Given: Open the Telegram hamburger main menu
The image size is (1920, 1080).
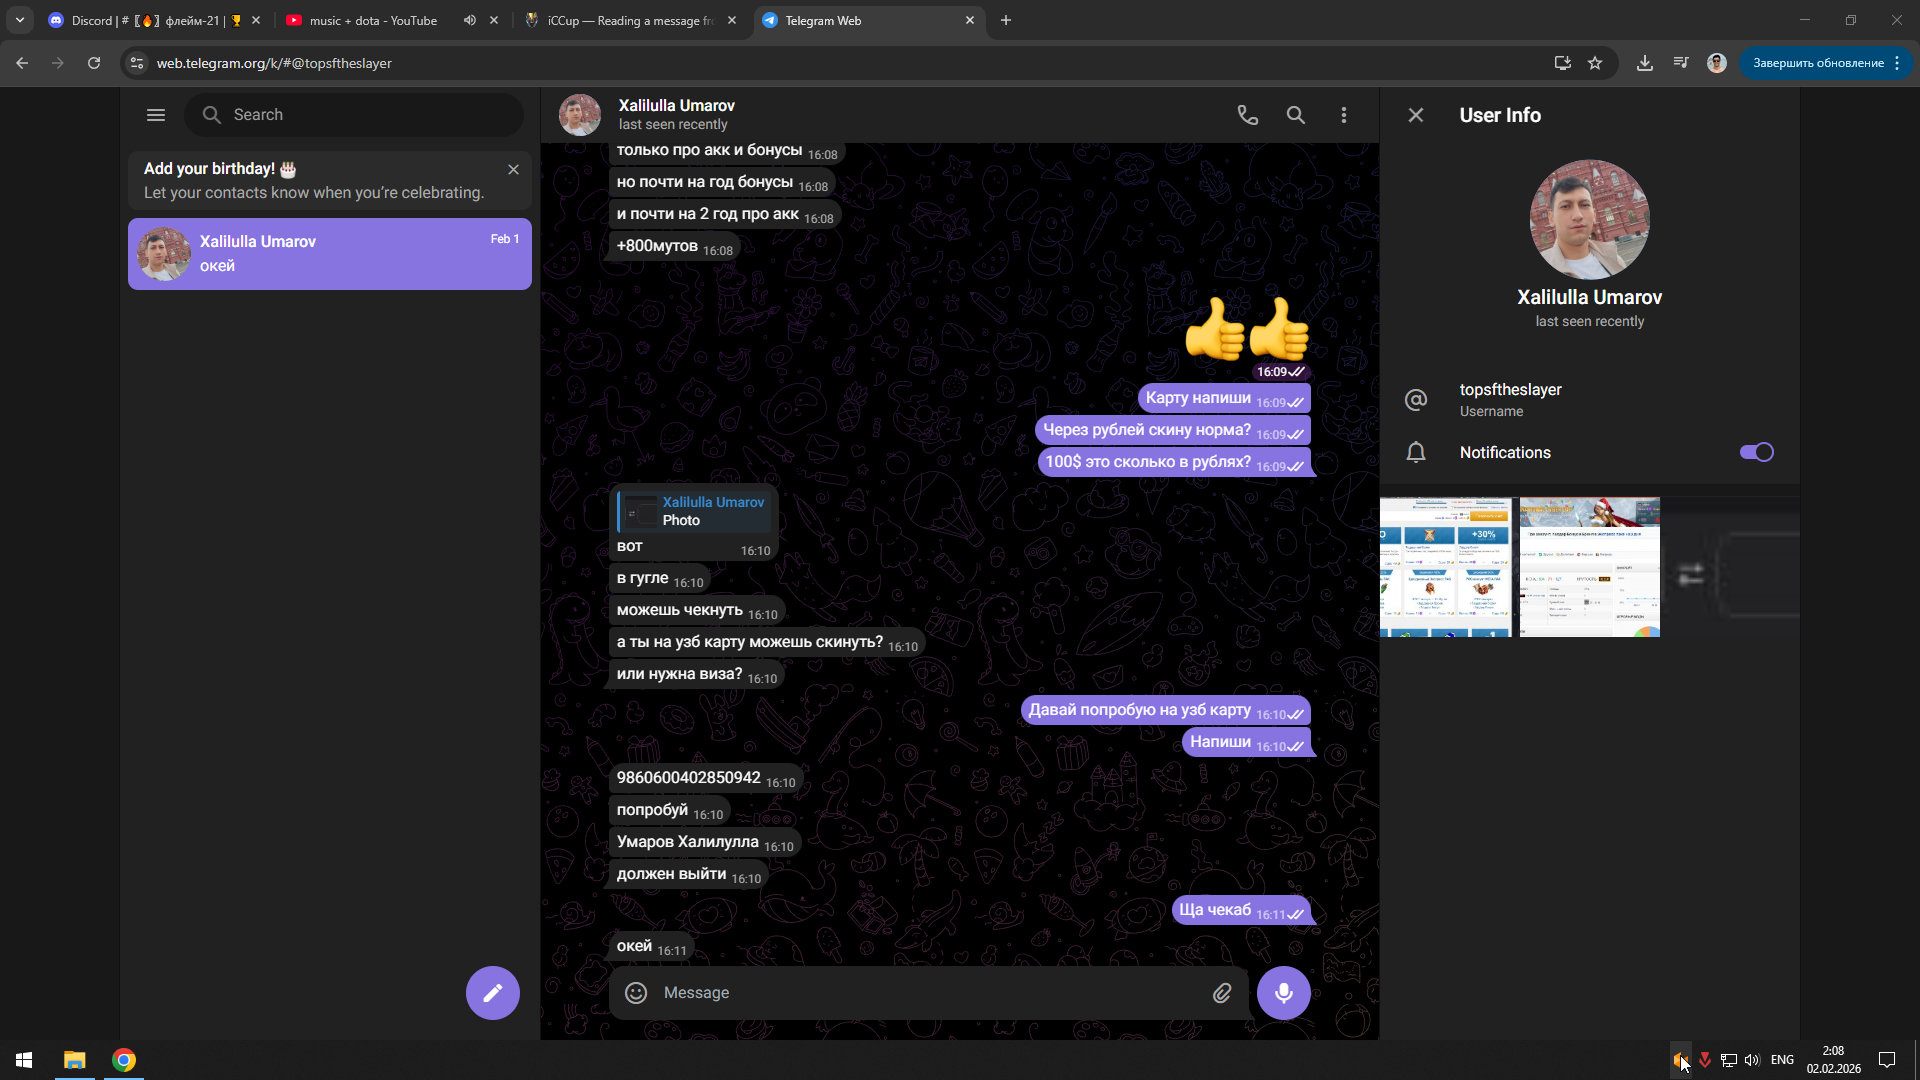Looking at the screenshot, I should pos(156,115).
